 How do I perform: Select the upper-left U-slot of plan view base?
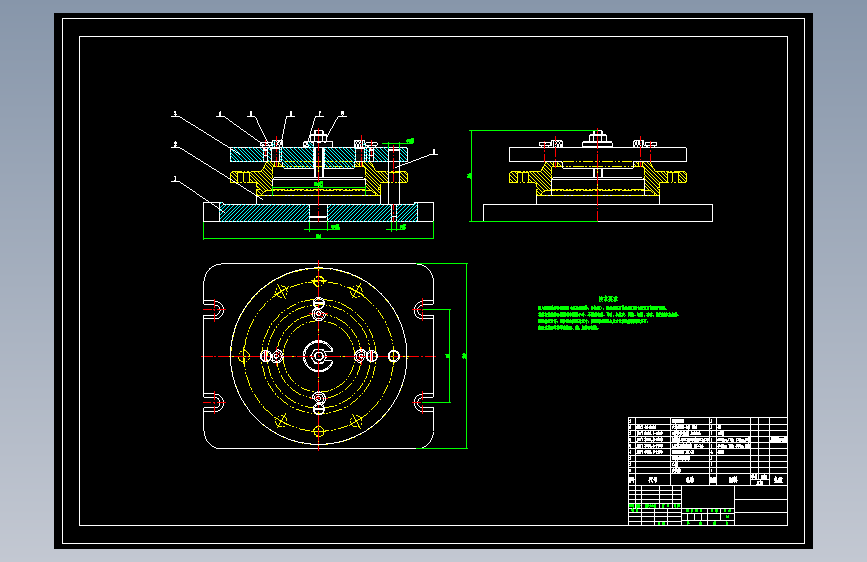(x=215, y=310)
